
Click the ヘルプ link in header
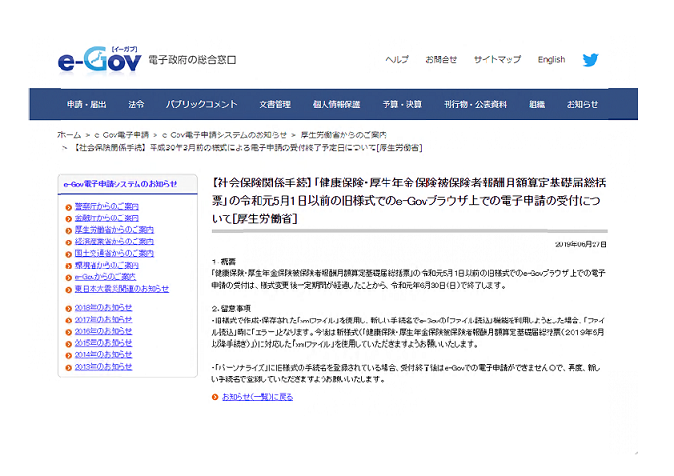pos(397,60)
